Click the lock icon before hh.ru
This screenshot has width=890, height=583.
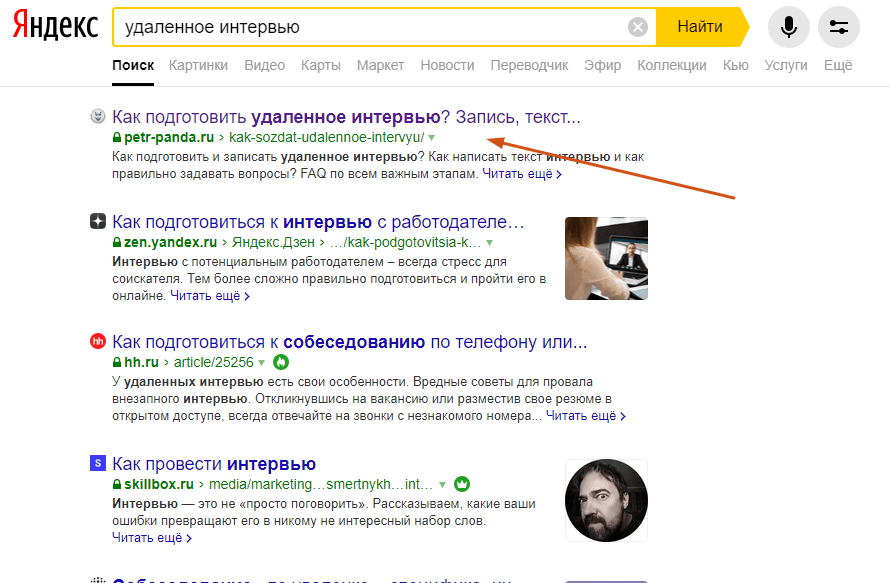tap(117, 362)
